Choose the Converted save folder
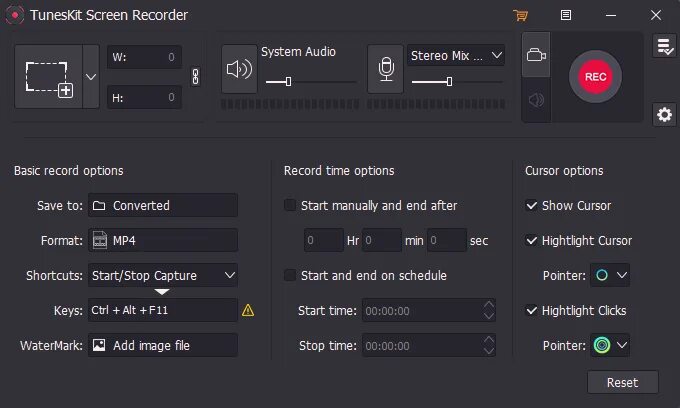680x408 pixels. (163, 205)
